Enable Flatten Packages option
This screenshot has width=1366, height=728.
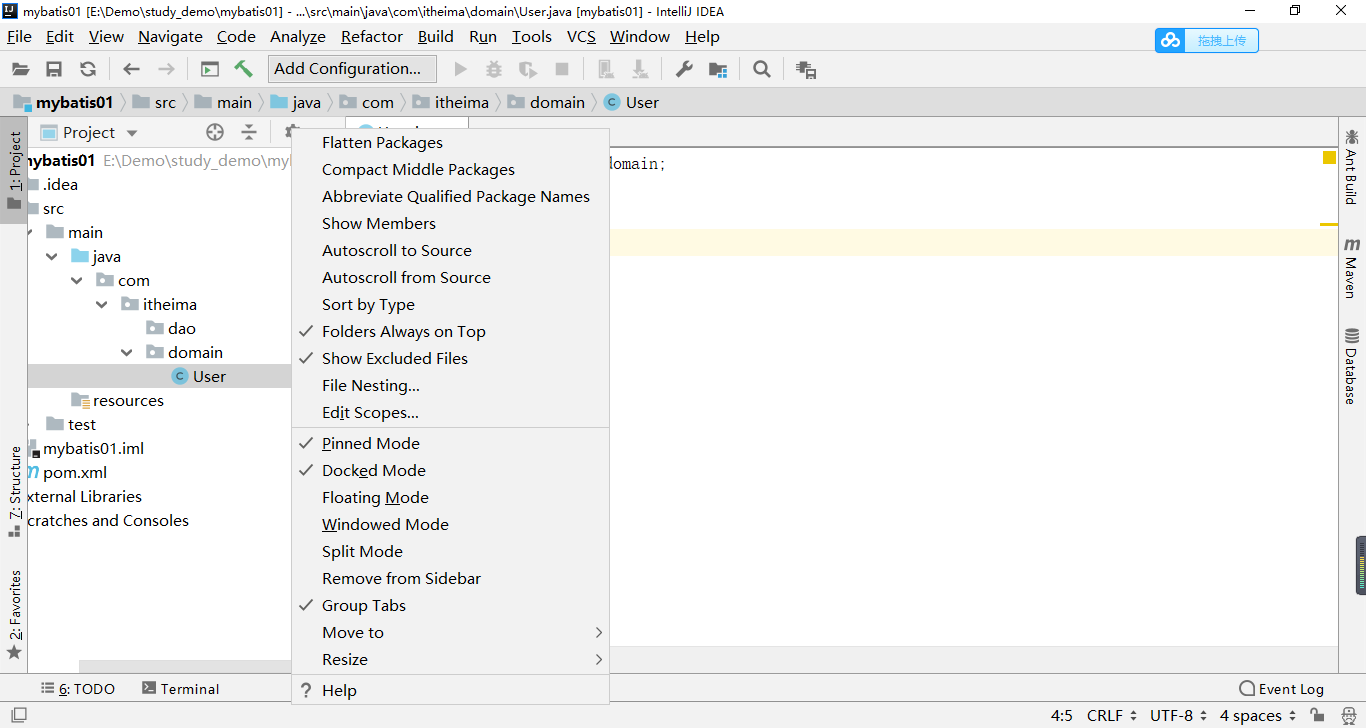tap(450, 142)
